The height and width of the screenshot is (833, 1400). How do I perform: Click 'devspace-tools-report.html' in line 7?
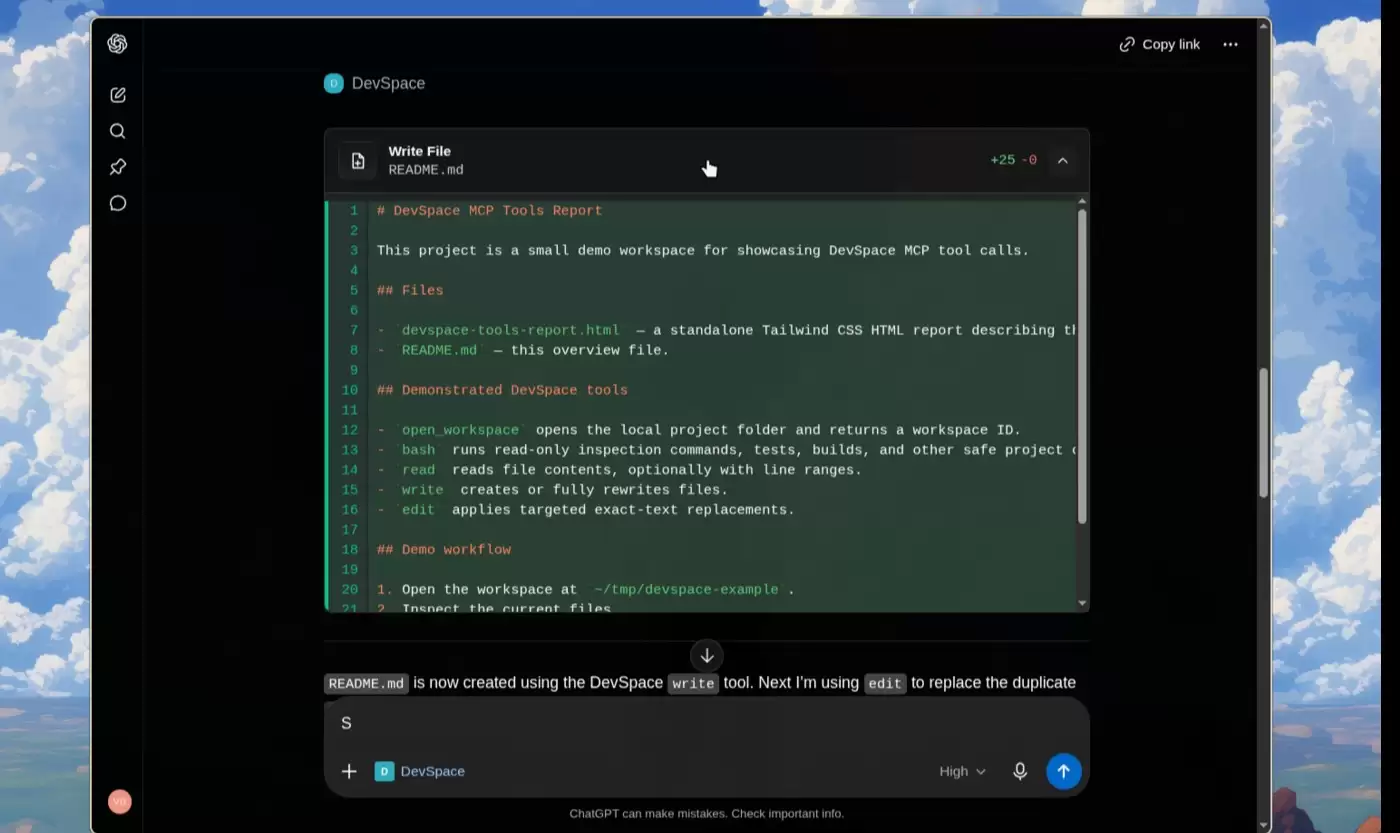coord(510,330)
